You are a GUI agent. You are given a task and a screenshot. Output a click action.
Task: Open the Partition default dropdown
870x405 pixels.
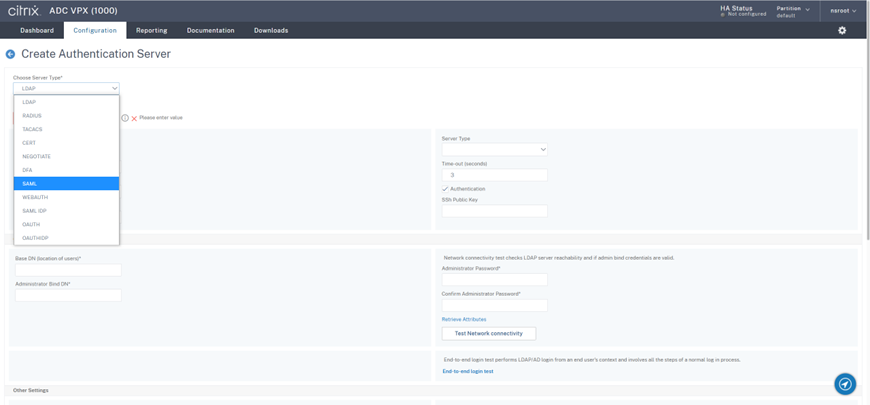point(793,12)
